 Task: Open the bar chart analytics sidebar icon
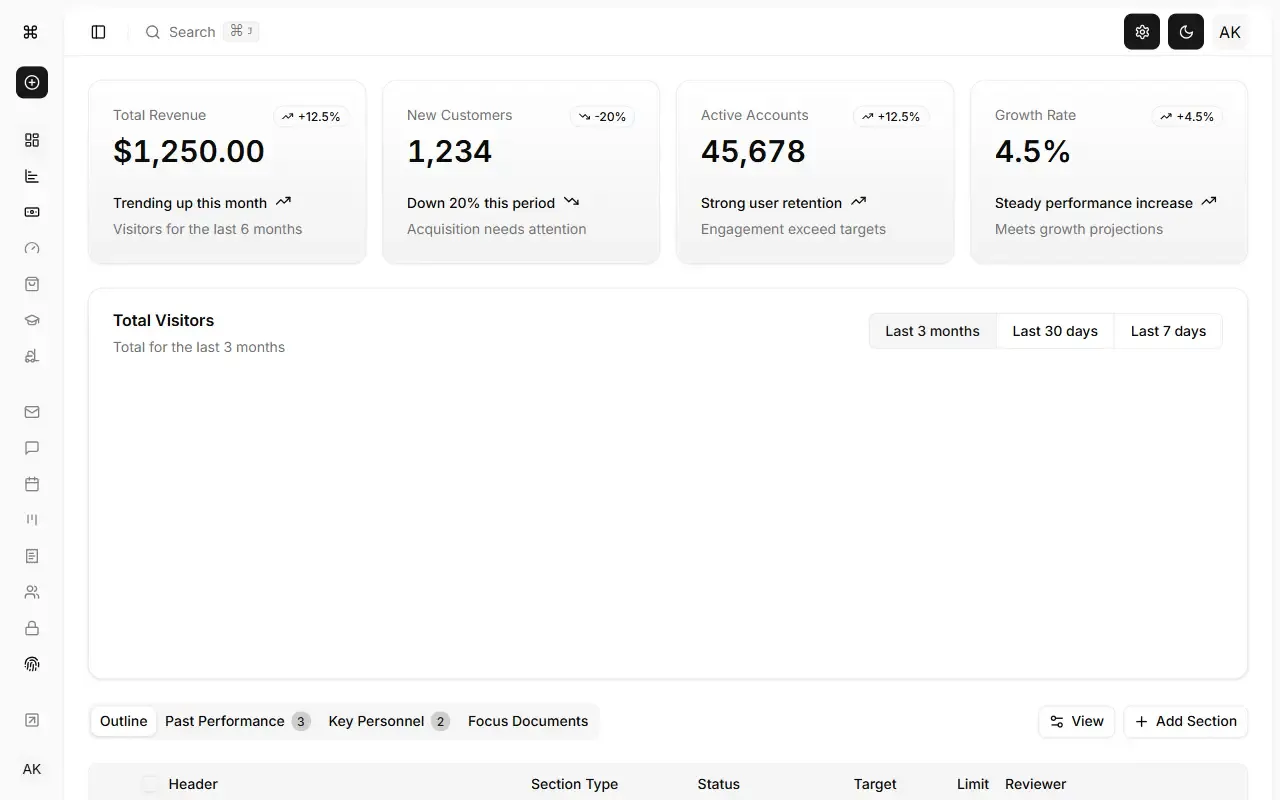32,176
